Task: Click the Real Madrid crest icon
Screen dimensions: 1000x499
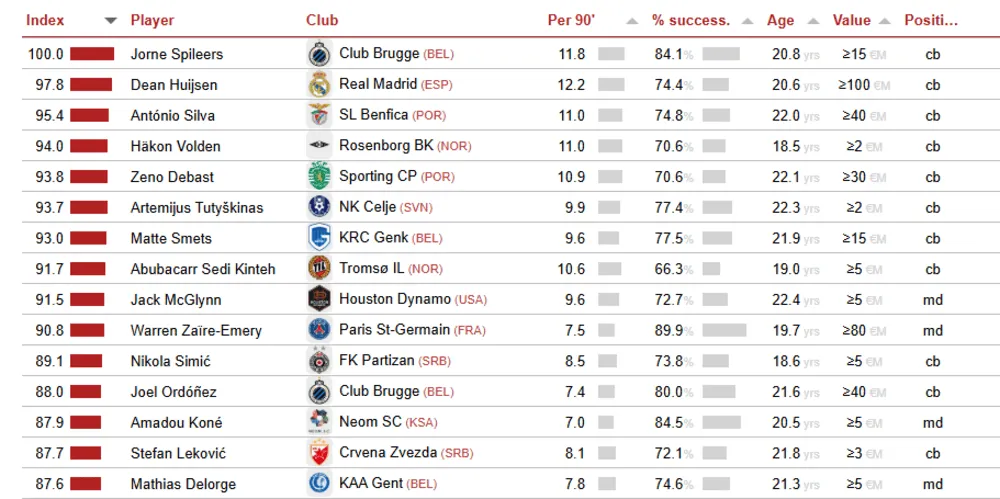Action: click(x=319, y=85)
